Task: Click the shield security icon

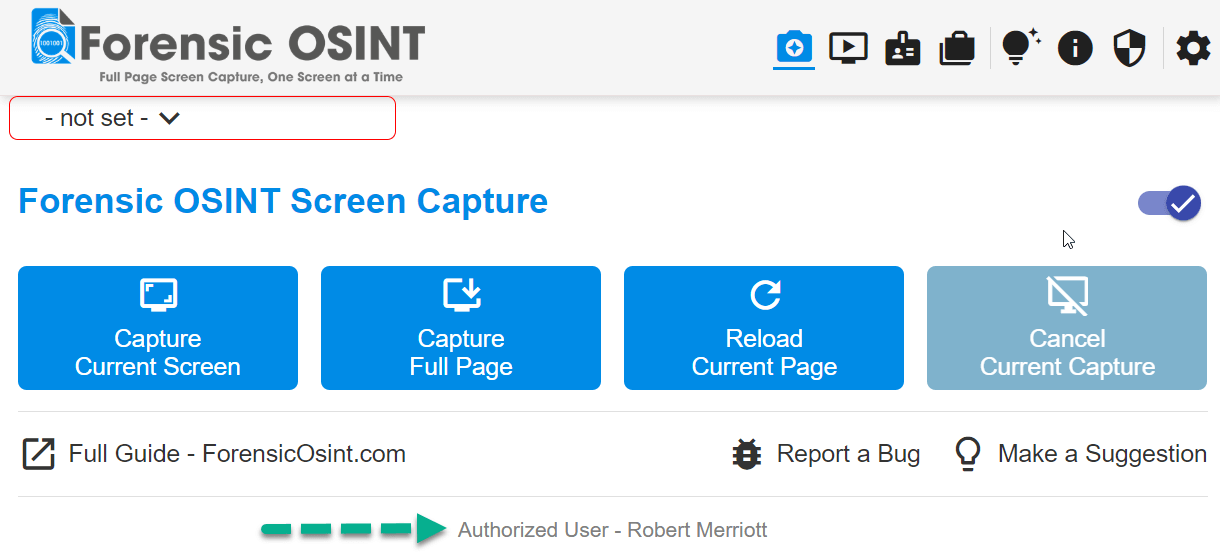Action: click(1129, 48)
